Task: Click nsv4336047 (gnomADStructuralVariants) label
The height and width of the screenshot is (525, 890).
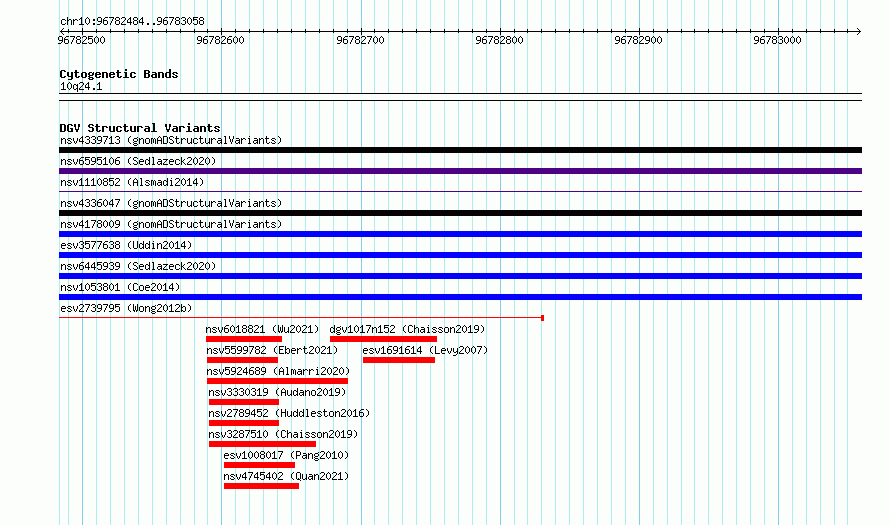Action: click(171, 203)
